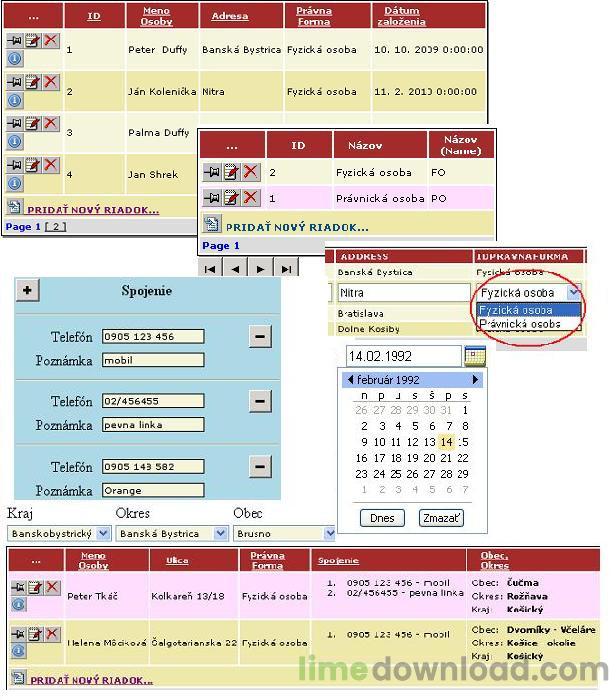The width and height of the screenshot is (616, 700).
Task: Select day 14 in calendar
Action: click(446, 442)
